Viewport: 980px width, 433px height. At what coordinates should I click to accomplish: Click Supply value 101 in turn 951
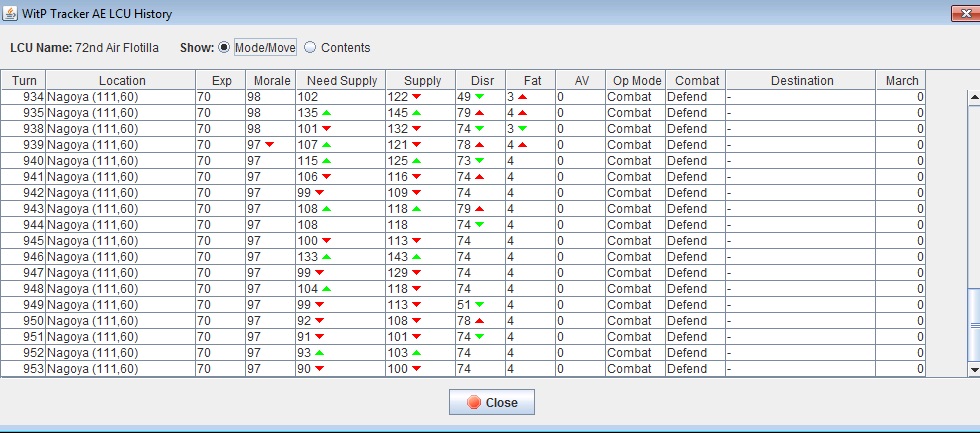pos(421,337)
